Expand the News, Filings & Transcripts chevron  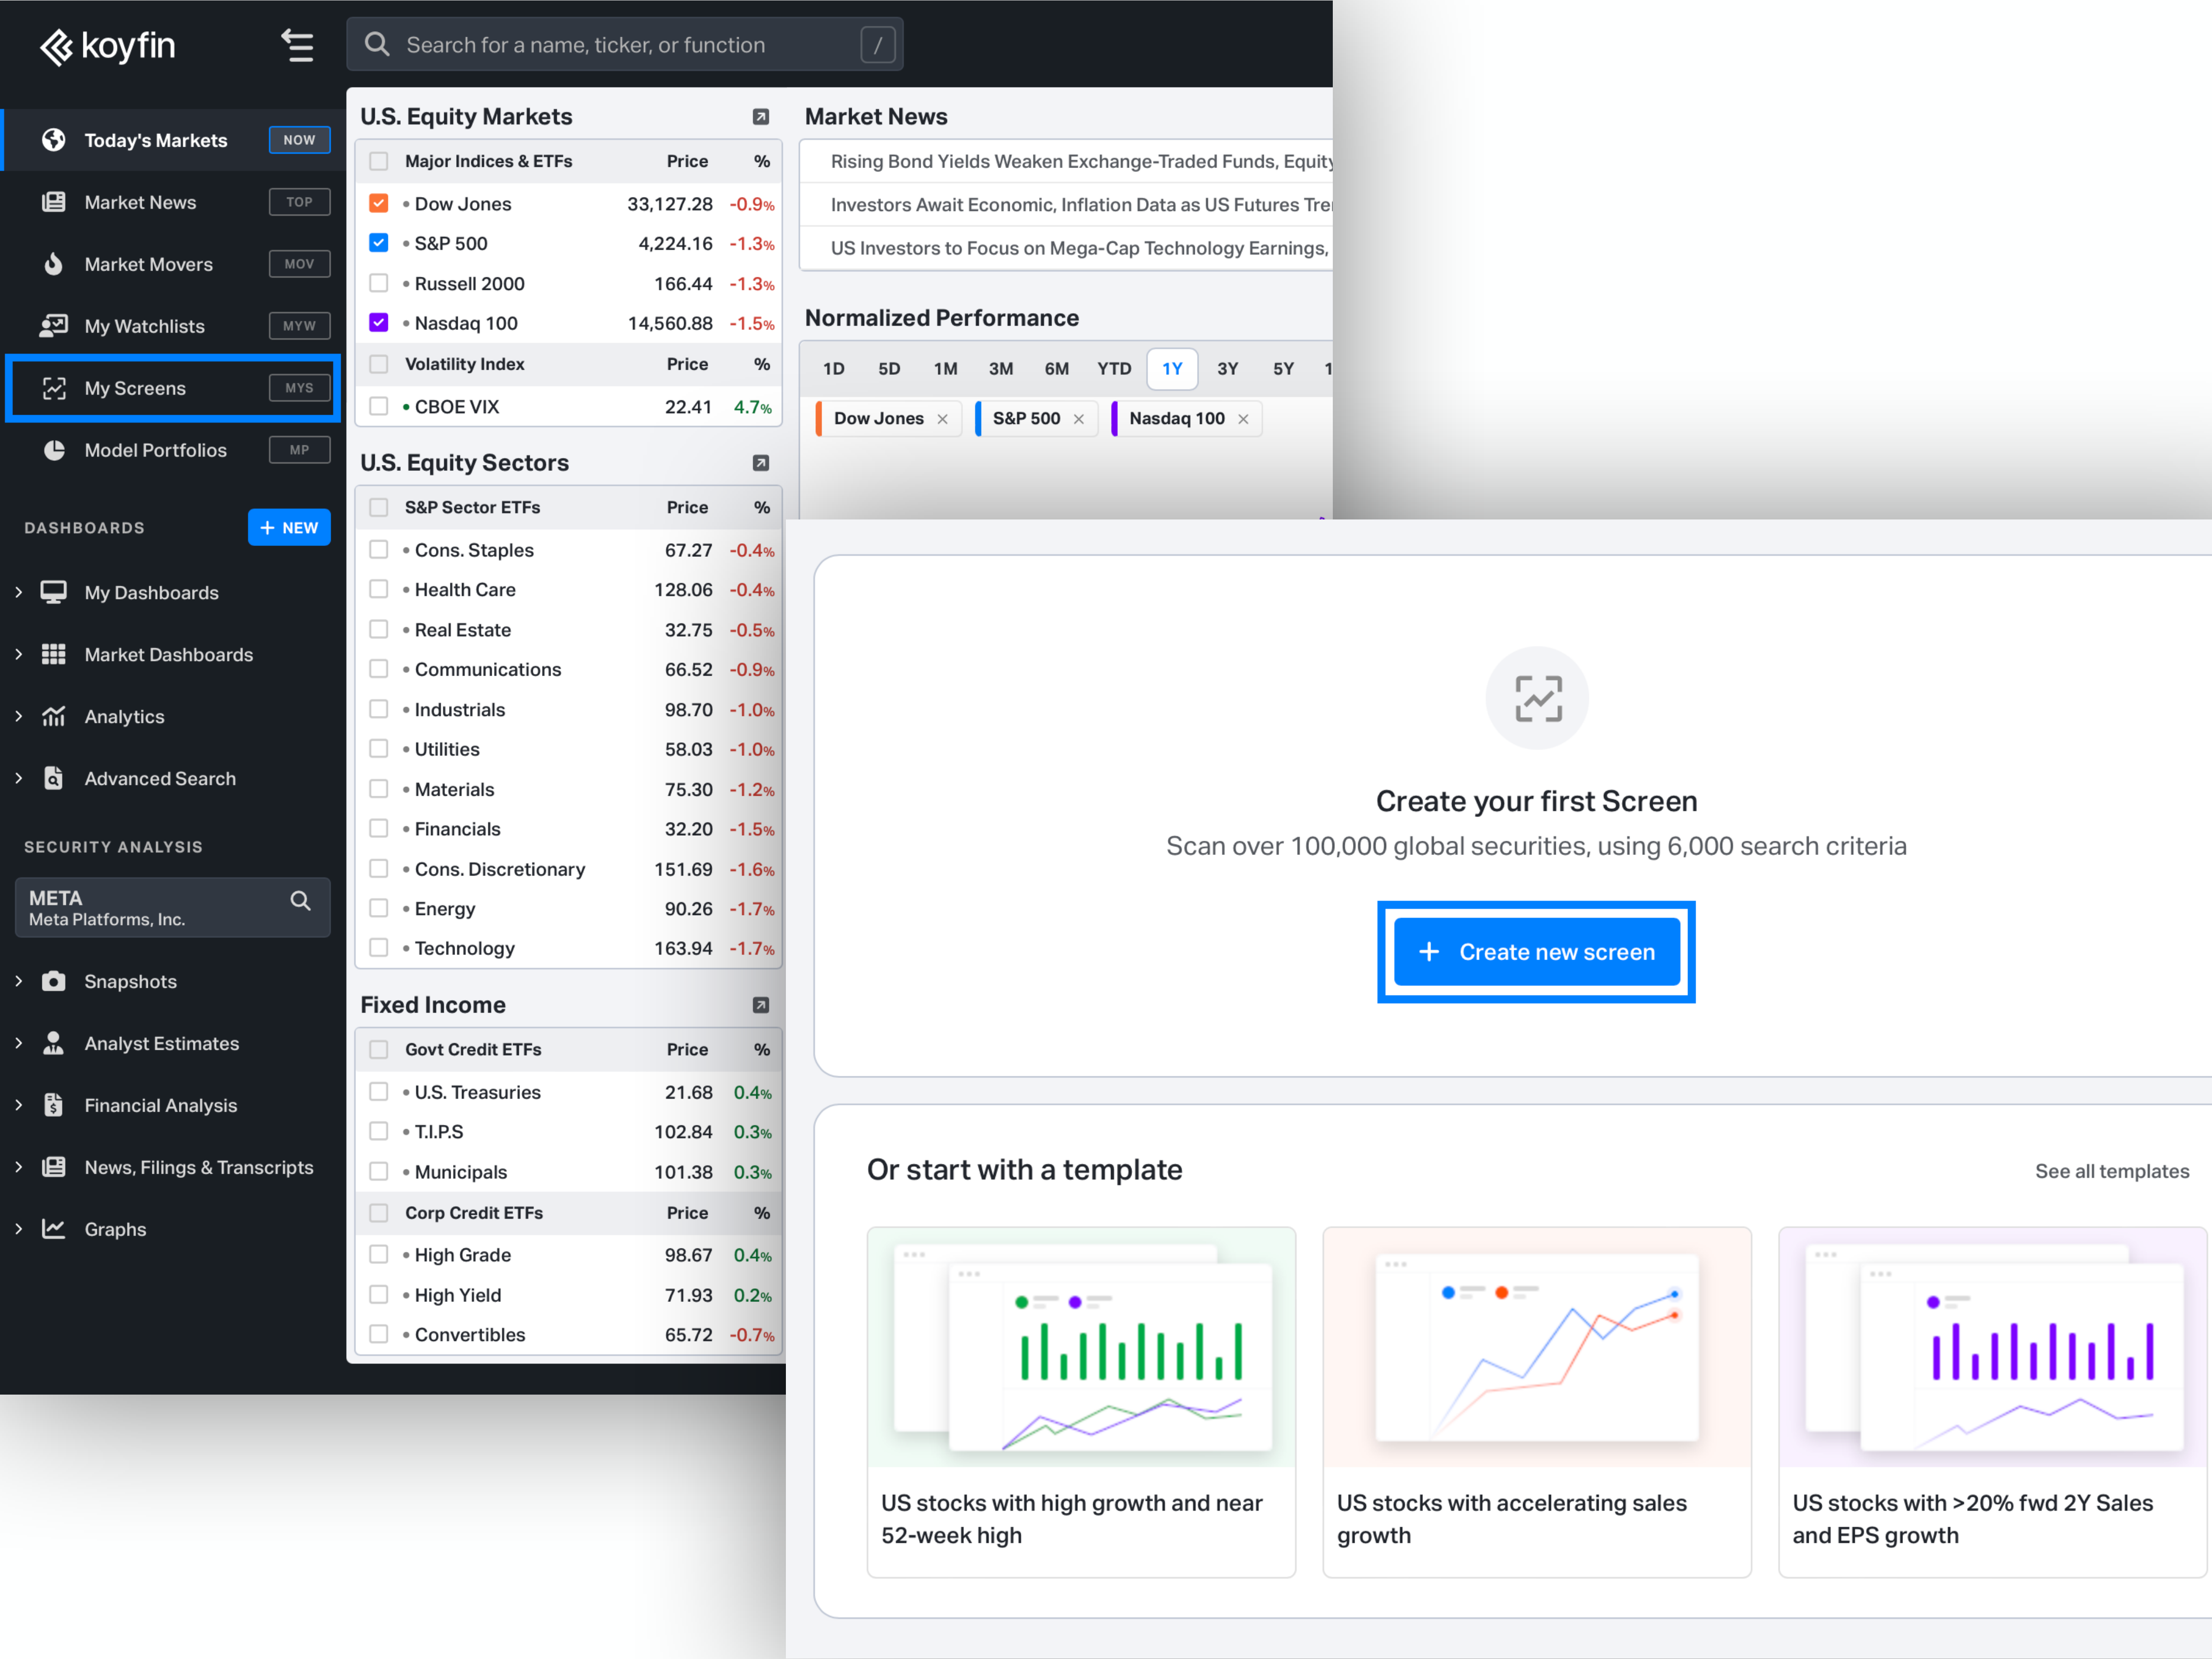pyautogui.click(x=18, y=1167)
